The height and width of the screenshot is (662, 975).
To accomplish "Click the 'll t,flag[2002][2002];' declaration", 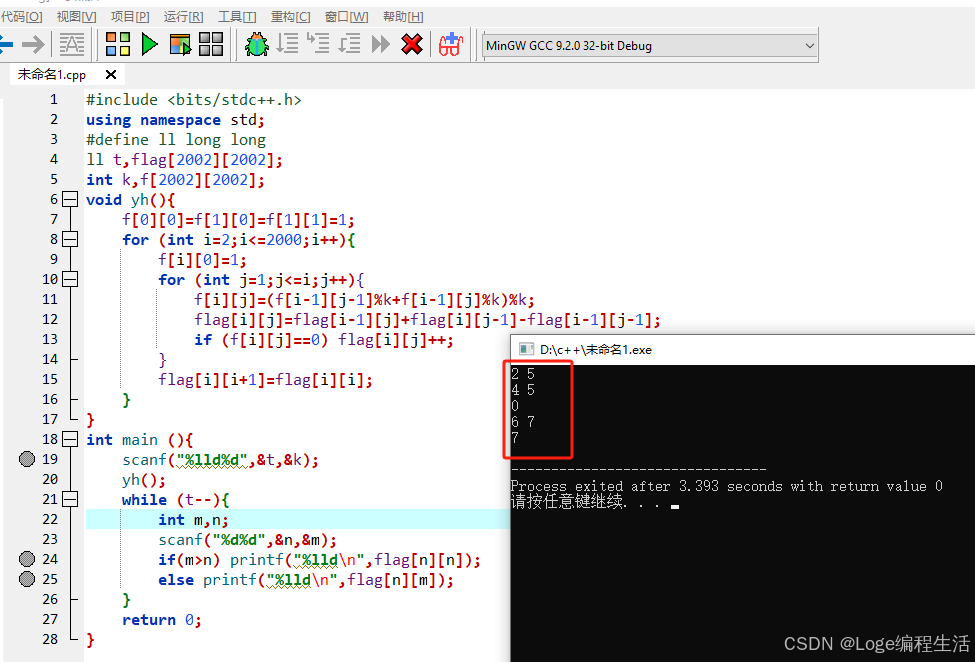I will pos(184,160).
